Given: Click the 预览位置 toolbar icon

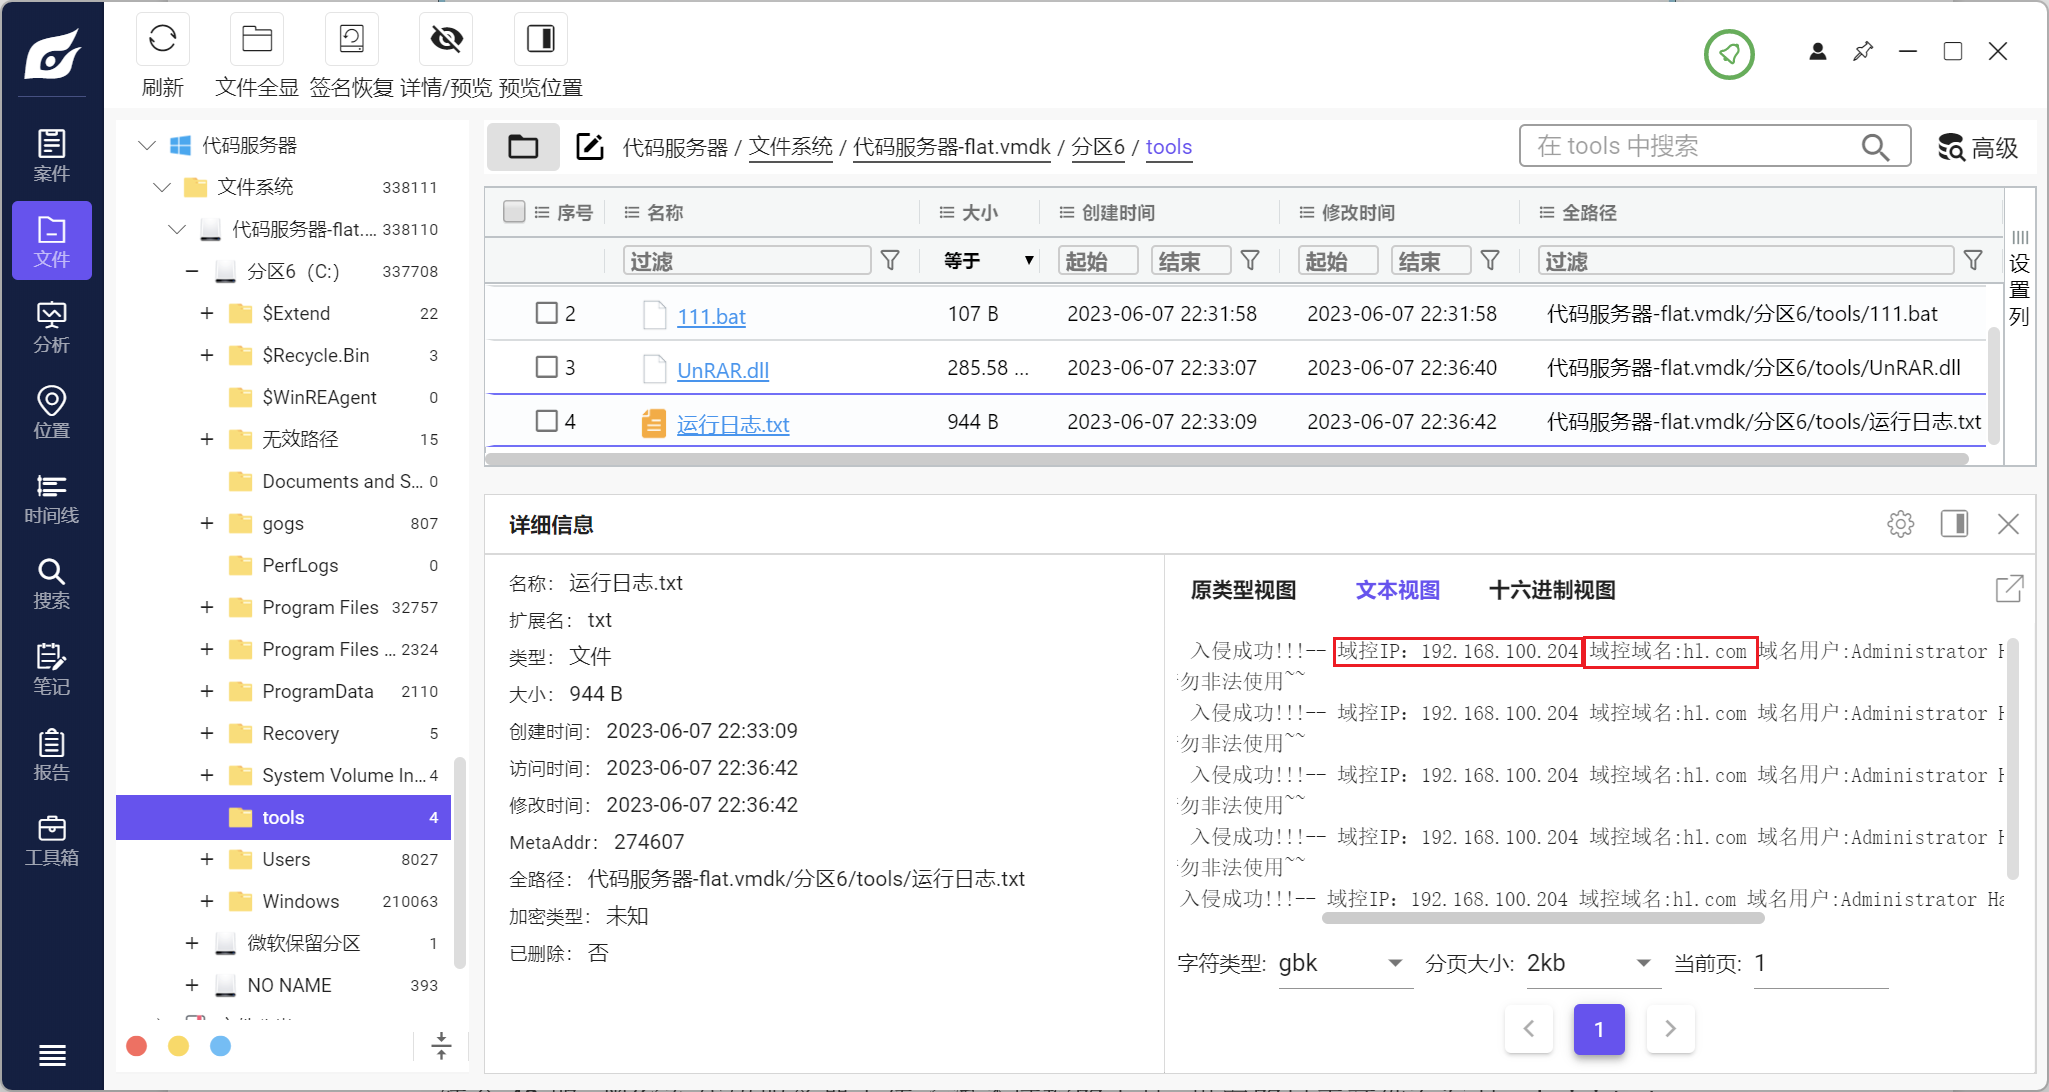Looking at the screenshot, I should (x=541, y=39).
